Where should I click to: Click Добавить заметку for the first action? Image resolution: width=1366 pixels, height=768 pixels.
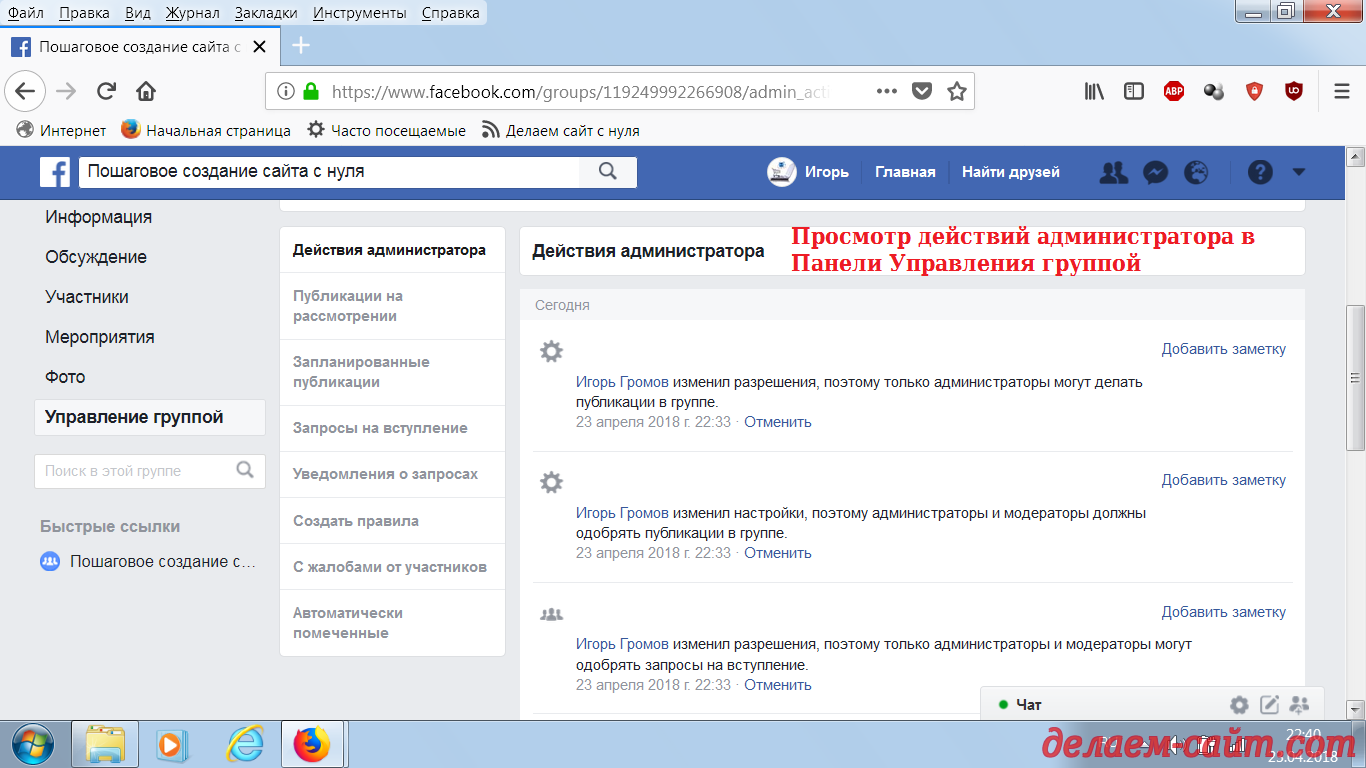[x=1224, y=348]
